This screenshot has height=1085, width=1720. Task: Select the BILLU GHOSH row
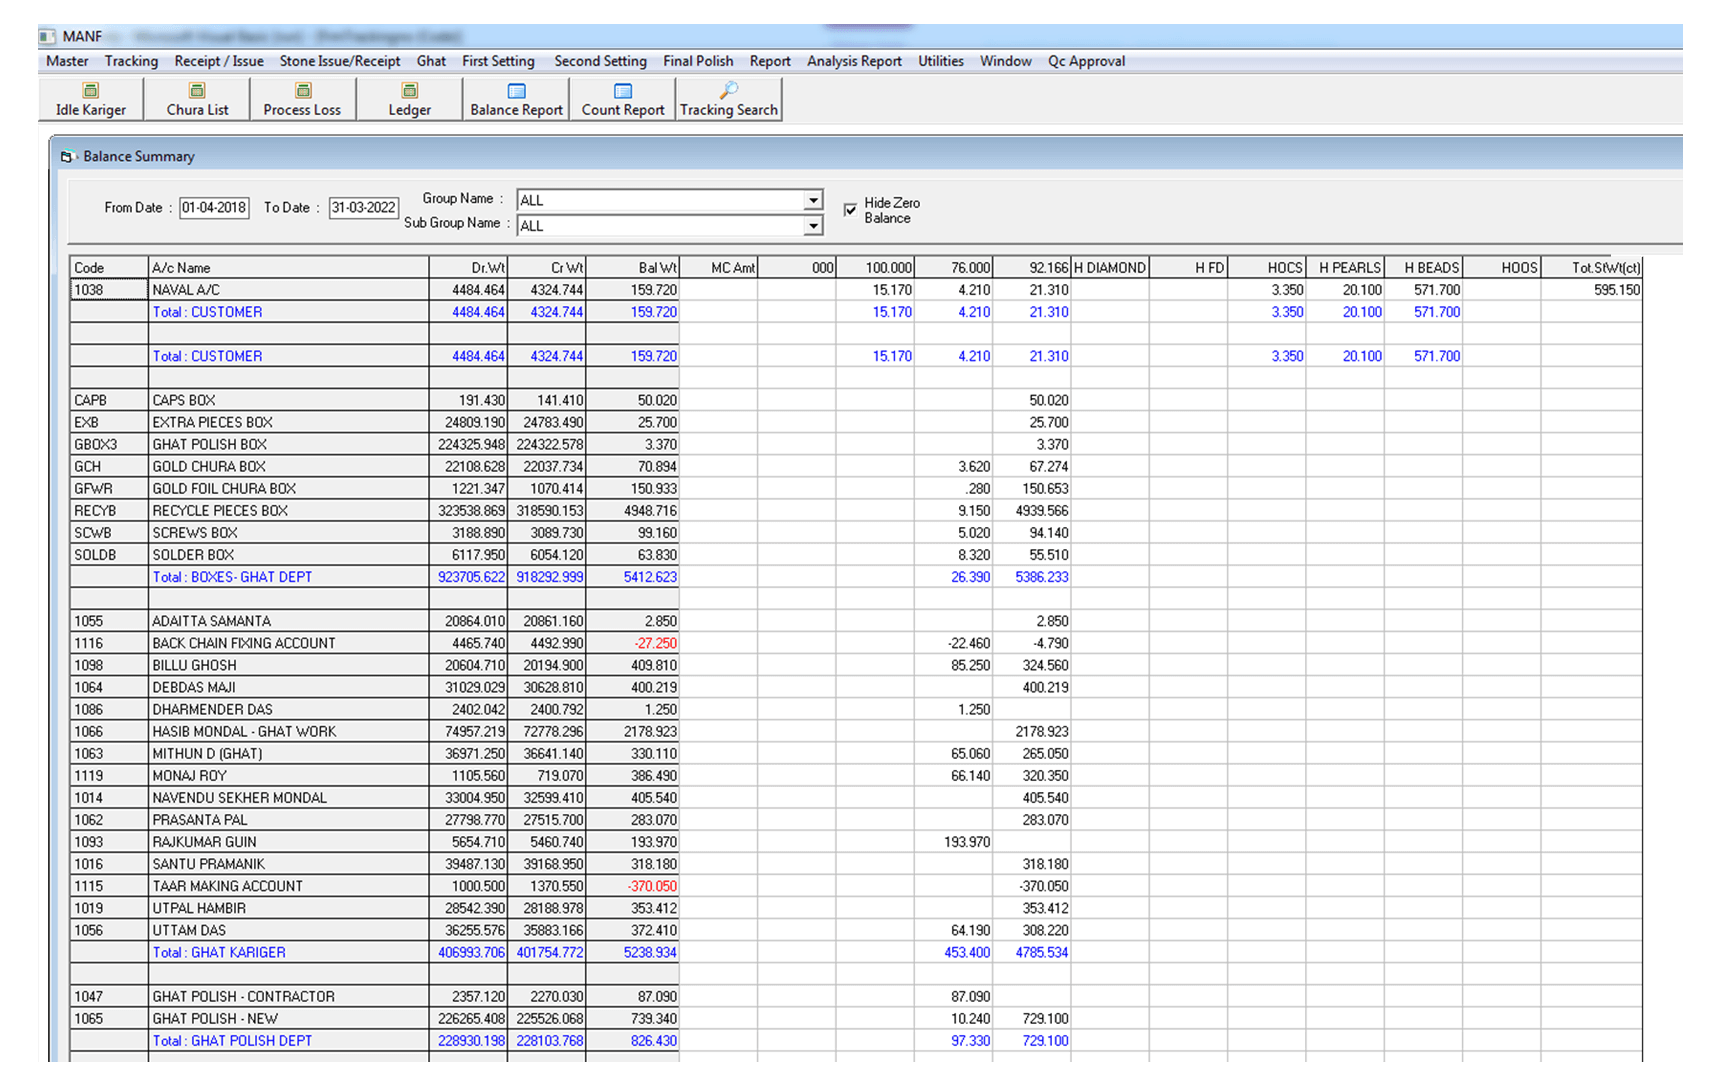click(856, 665)
